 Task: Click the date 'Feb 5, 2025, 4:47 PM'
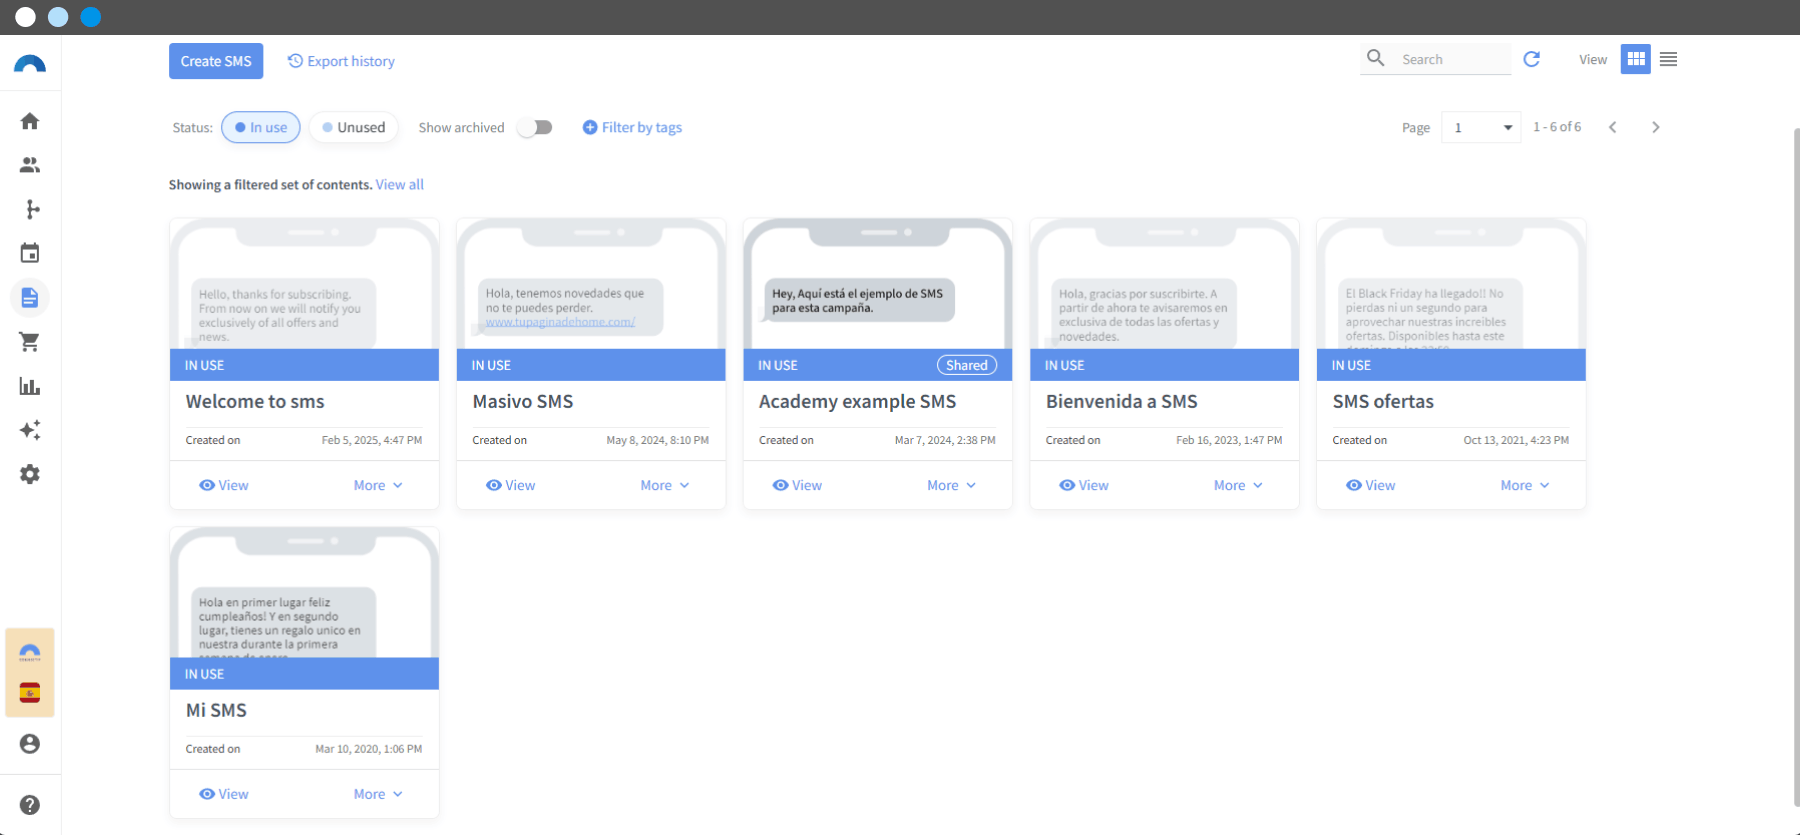[x=372, y=440]
